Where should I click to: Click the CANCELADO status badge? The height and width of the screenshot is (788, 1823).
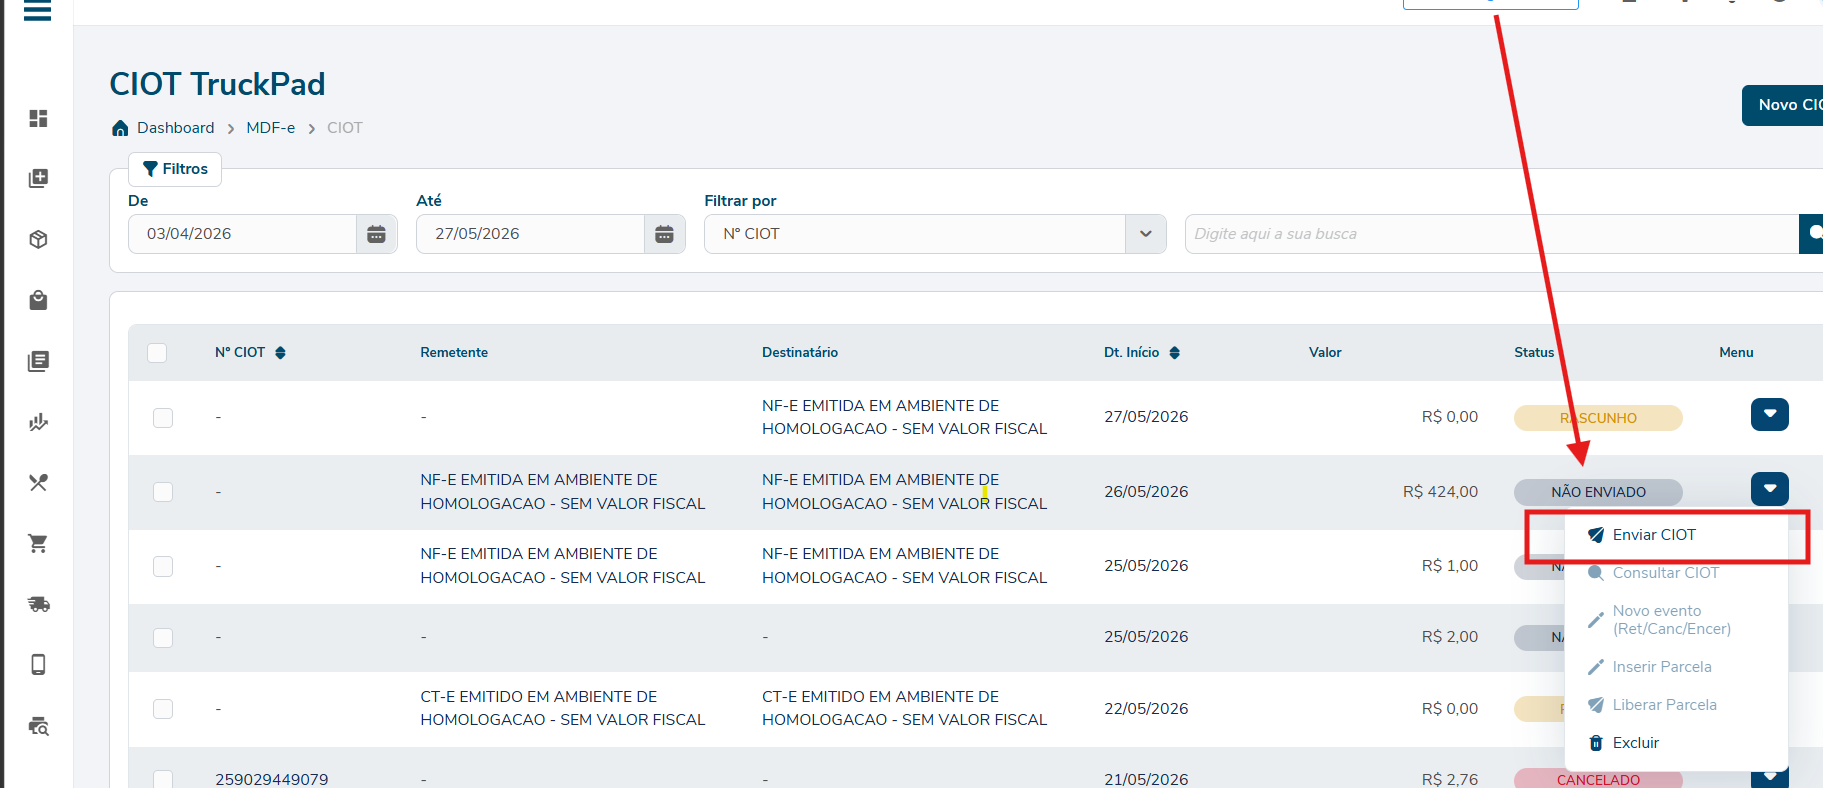[x=1598, y=780]
